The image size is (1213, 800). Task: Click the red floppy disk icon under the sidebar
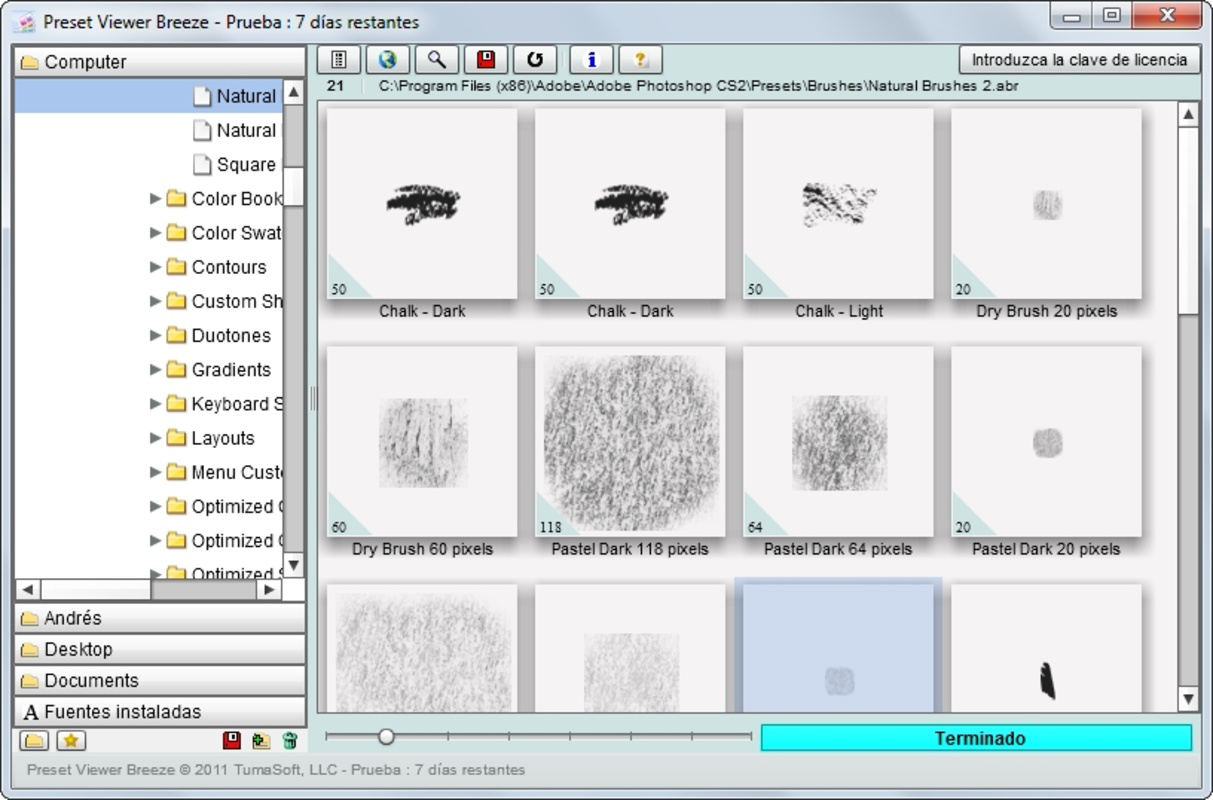tap(232, 741)
